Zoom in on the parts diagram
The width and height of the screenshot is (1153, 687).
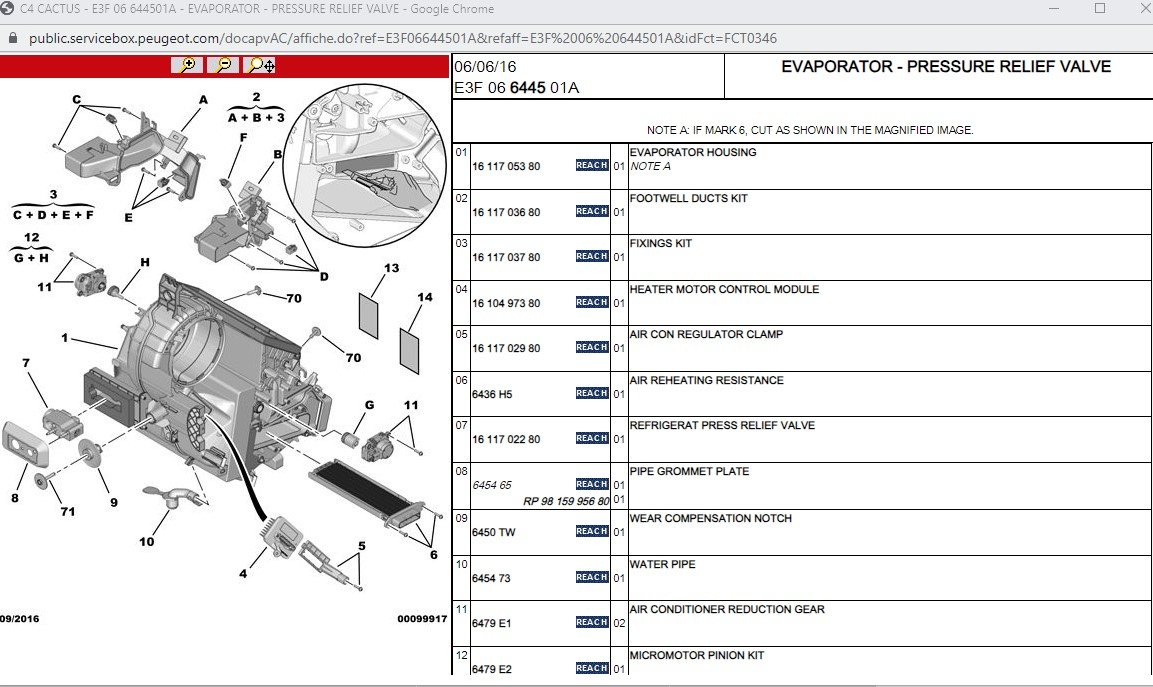pyautogui.click(x=188, y=65)
